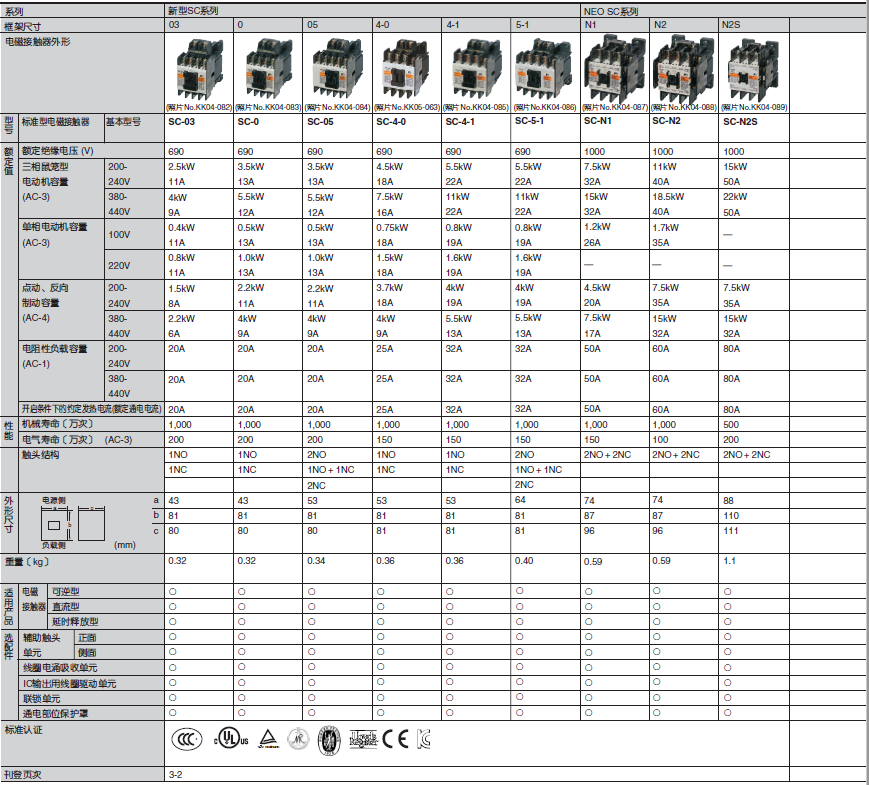Viewport: 869px width, 785px height.
Task: Click the 18.5kW value for SC-N2
Action: click(x=668, y=197)
